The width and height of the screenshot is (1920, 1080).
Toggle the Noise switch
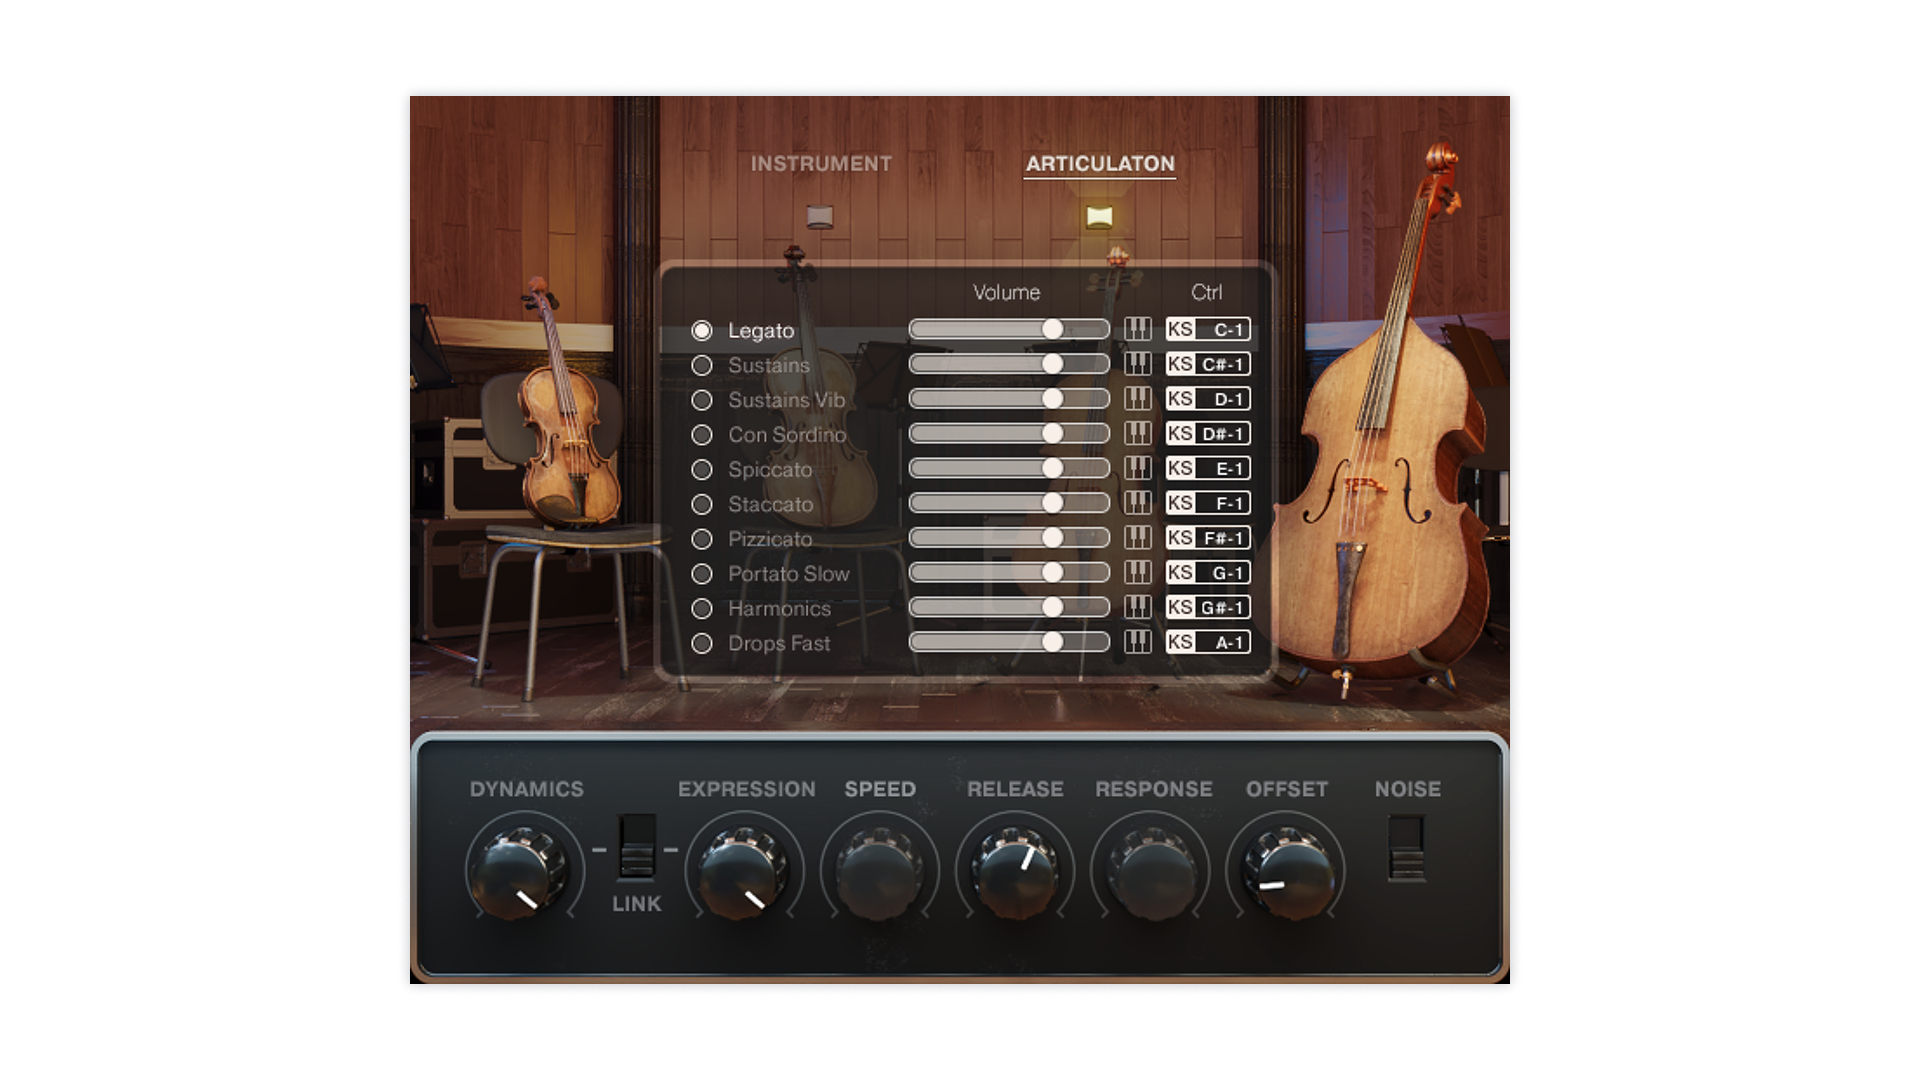coord(1406,848)
